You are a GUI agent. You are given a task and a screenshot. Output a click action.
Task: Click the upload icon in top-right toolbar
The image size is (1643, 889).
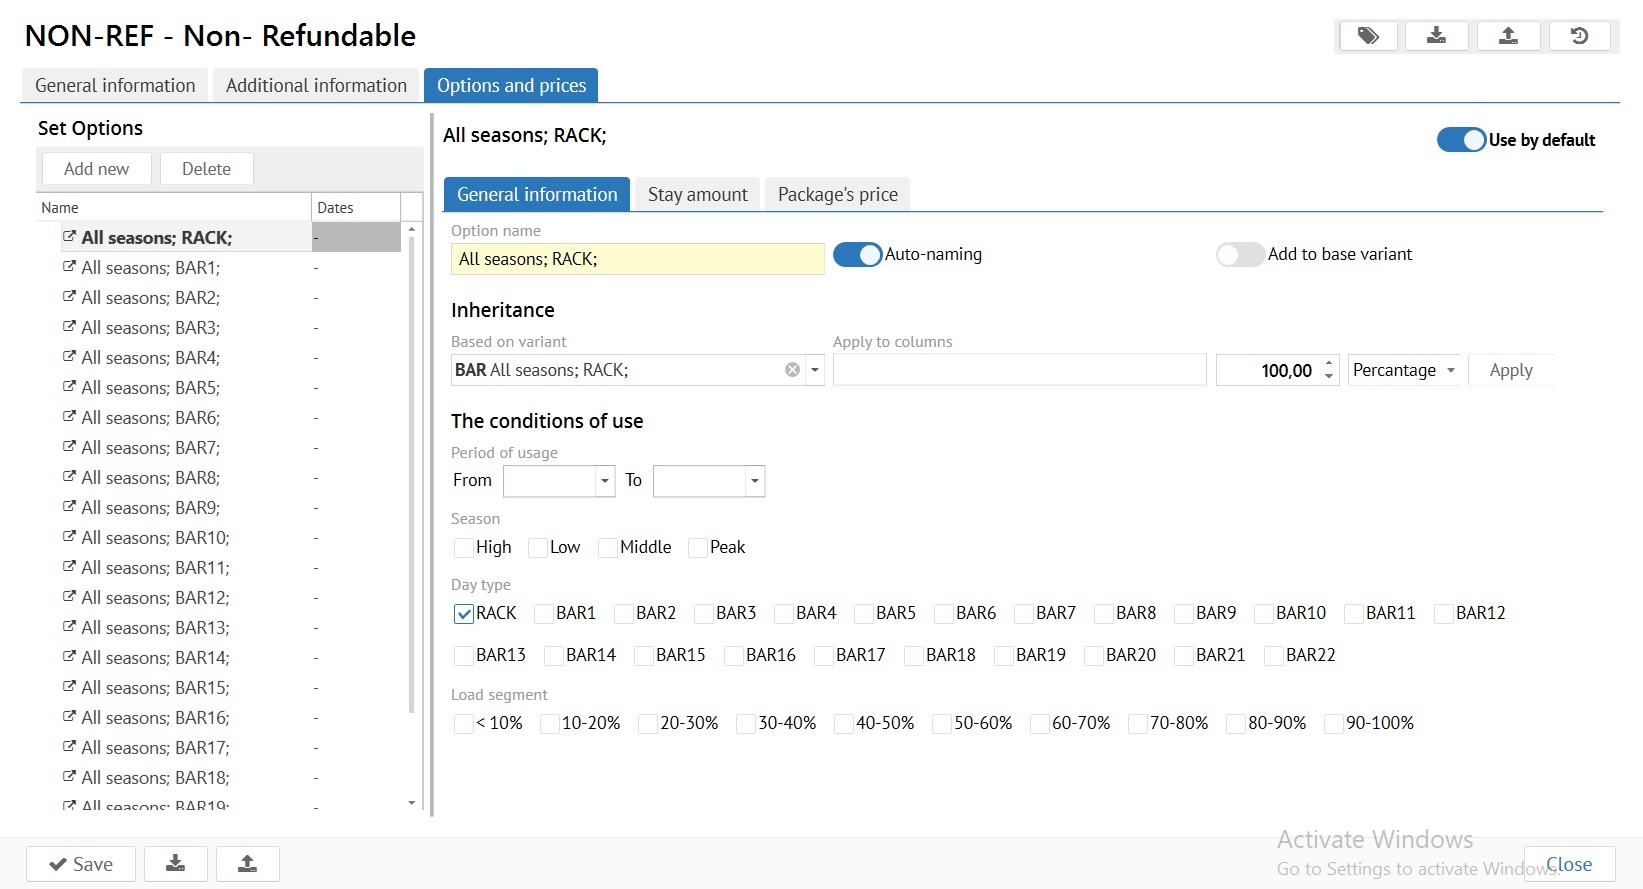(x=1508, y=36)
